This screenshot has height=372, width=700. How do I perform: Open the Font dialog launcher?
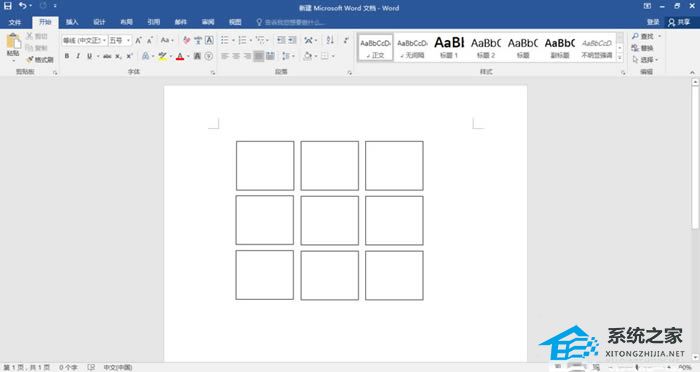coord(213,72)
